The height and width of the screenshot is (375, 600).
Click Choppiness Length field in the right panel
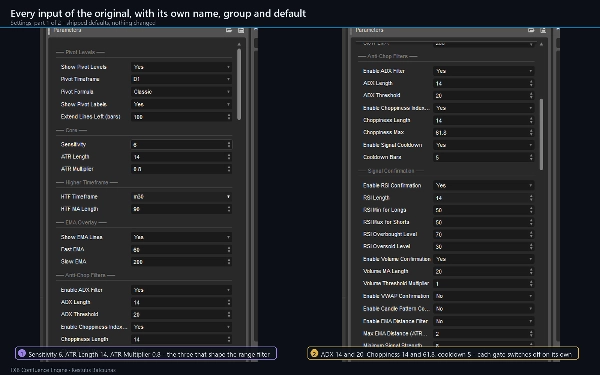[x=484, y=121]
